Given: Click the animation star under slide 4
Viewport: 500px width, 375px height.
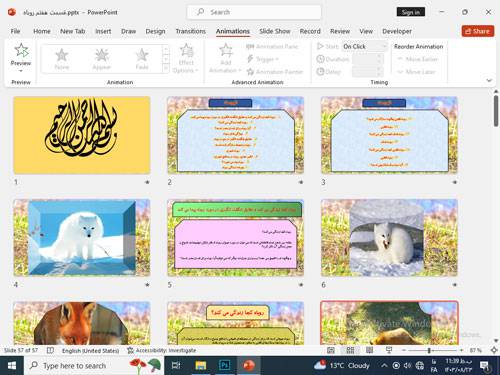Looking at the screenshot, I should point(147,285).
